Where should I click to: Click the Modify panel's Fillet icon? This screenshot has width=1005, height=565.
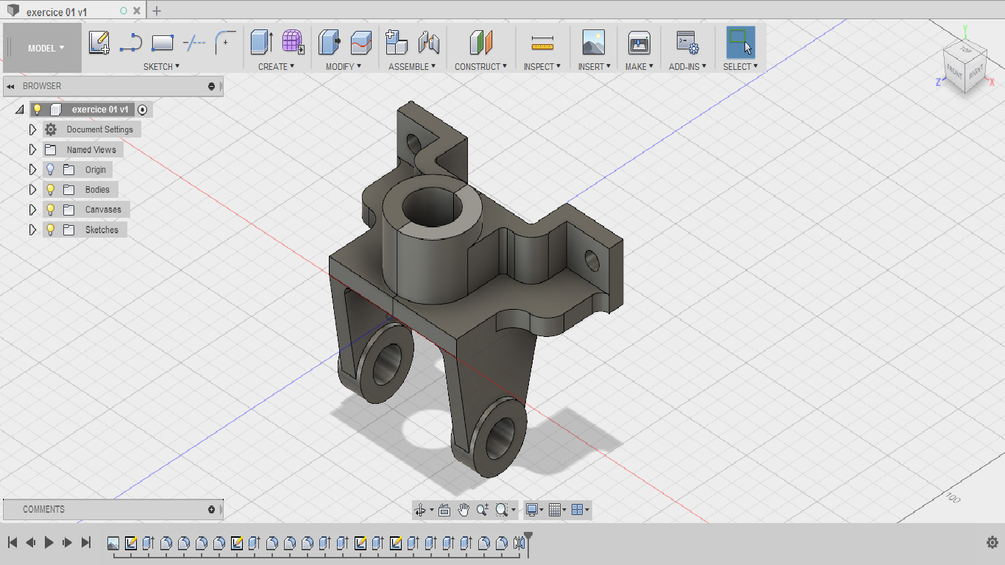click(x=361, y=43)
